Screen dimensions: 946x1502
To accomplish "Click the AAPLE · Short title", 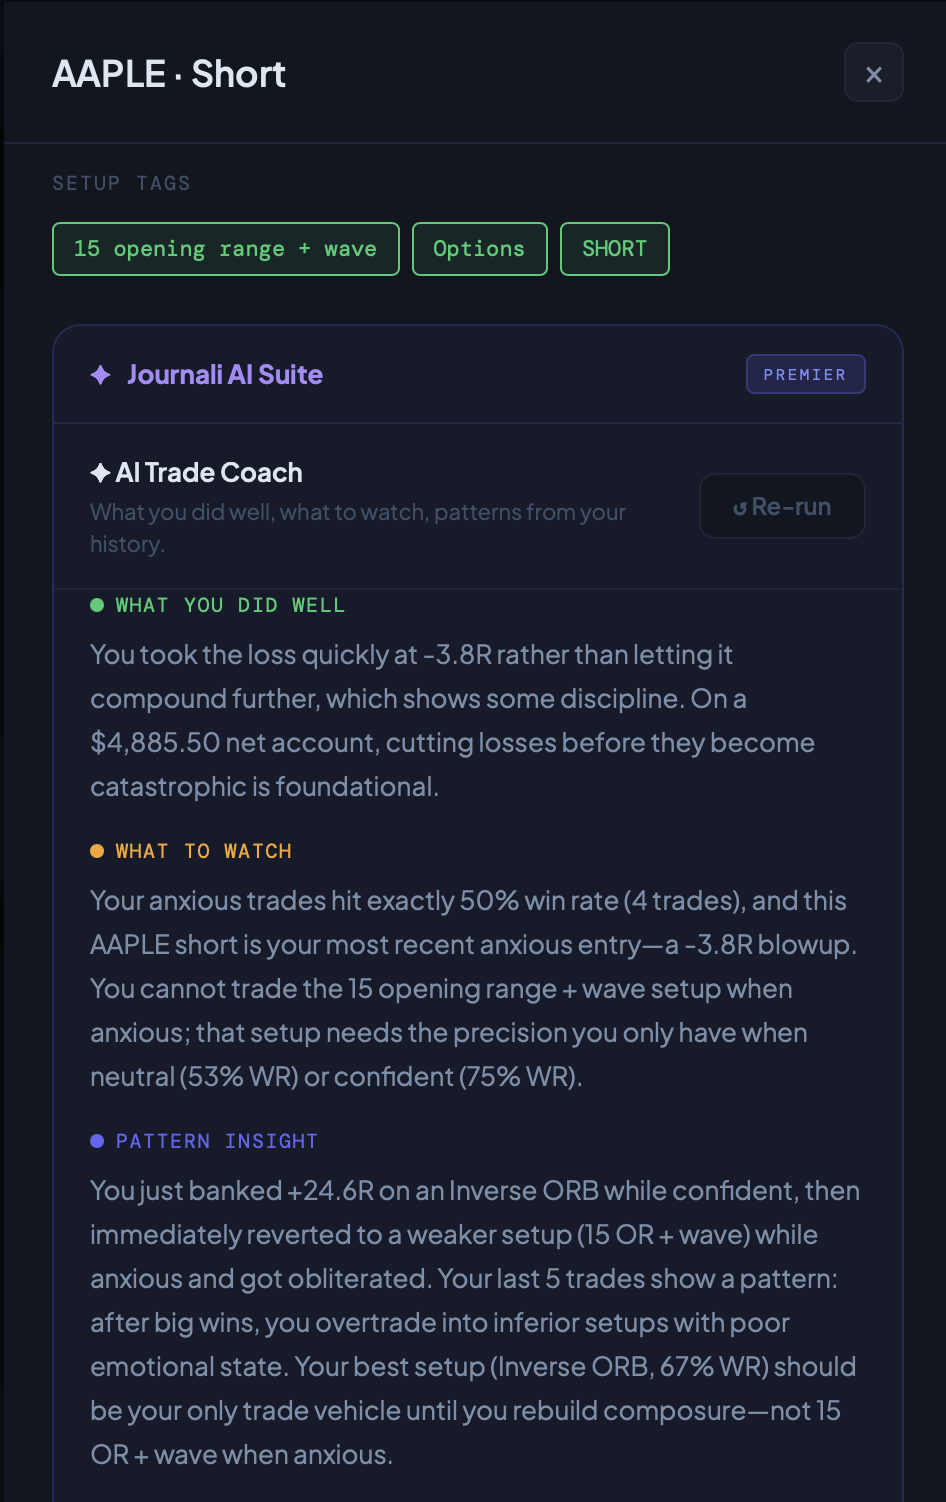I will click(169, 74).
